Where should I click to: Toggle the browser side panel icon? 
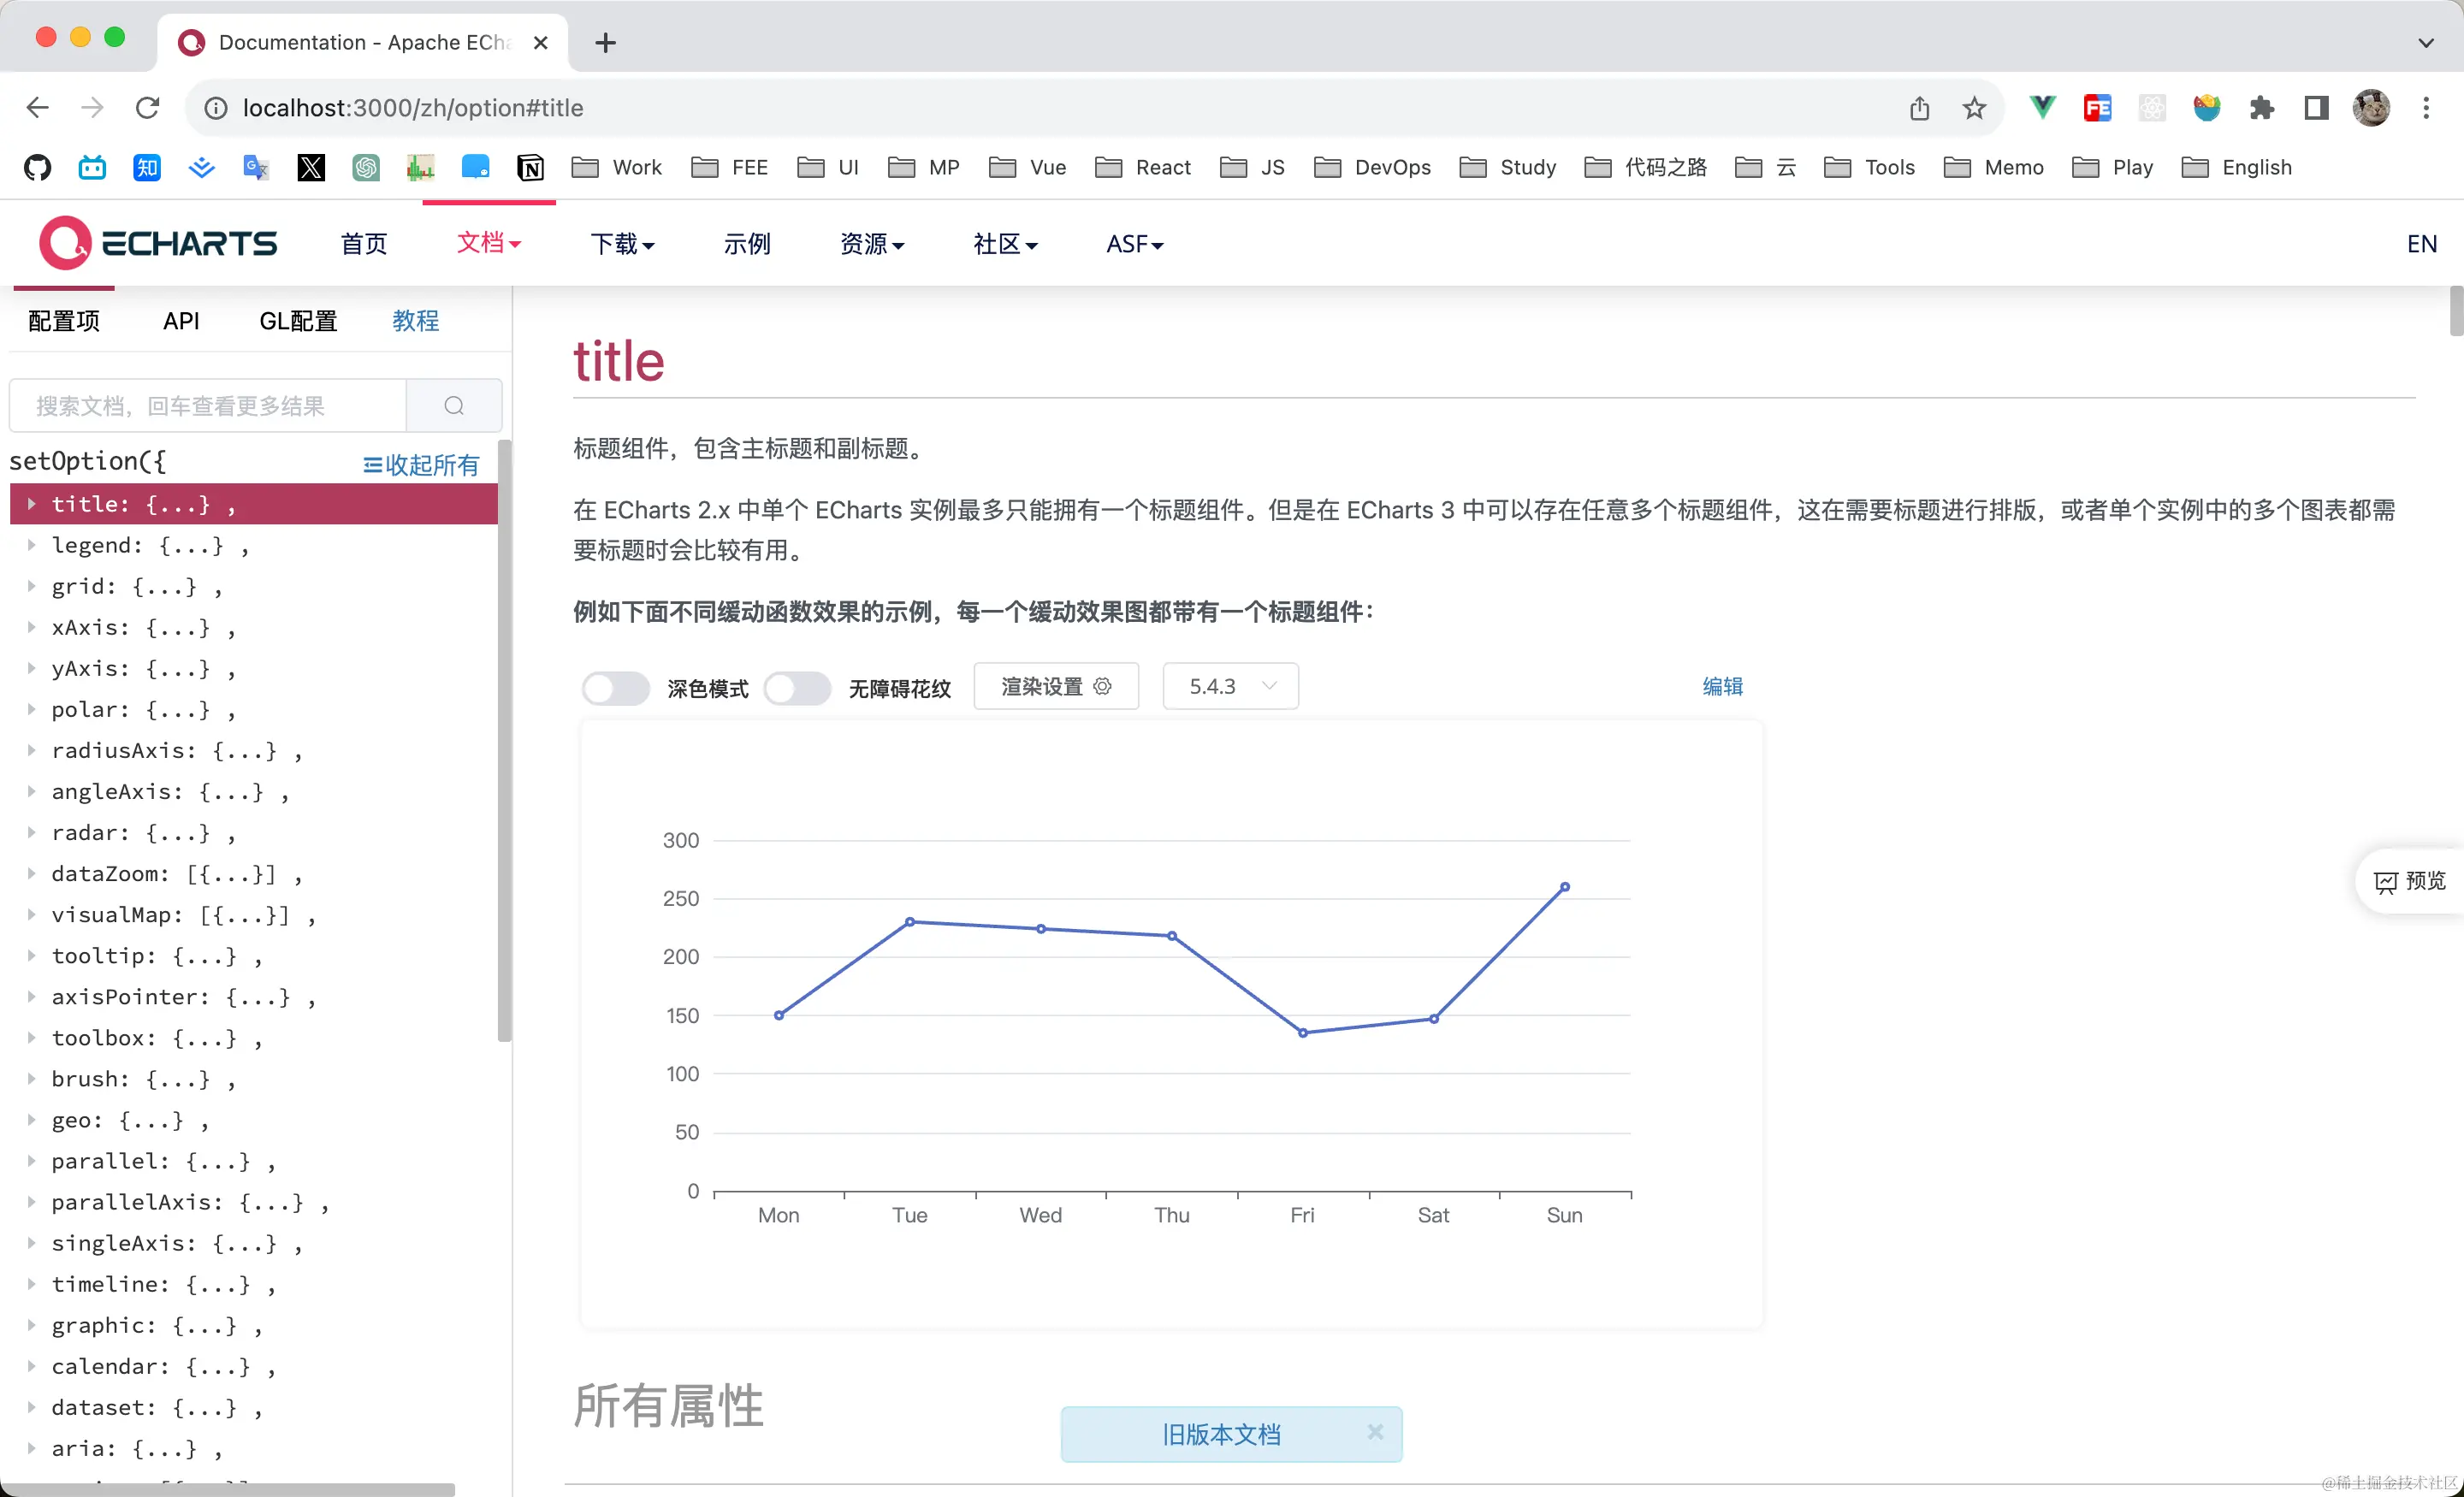(2316, 108)
